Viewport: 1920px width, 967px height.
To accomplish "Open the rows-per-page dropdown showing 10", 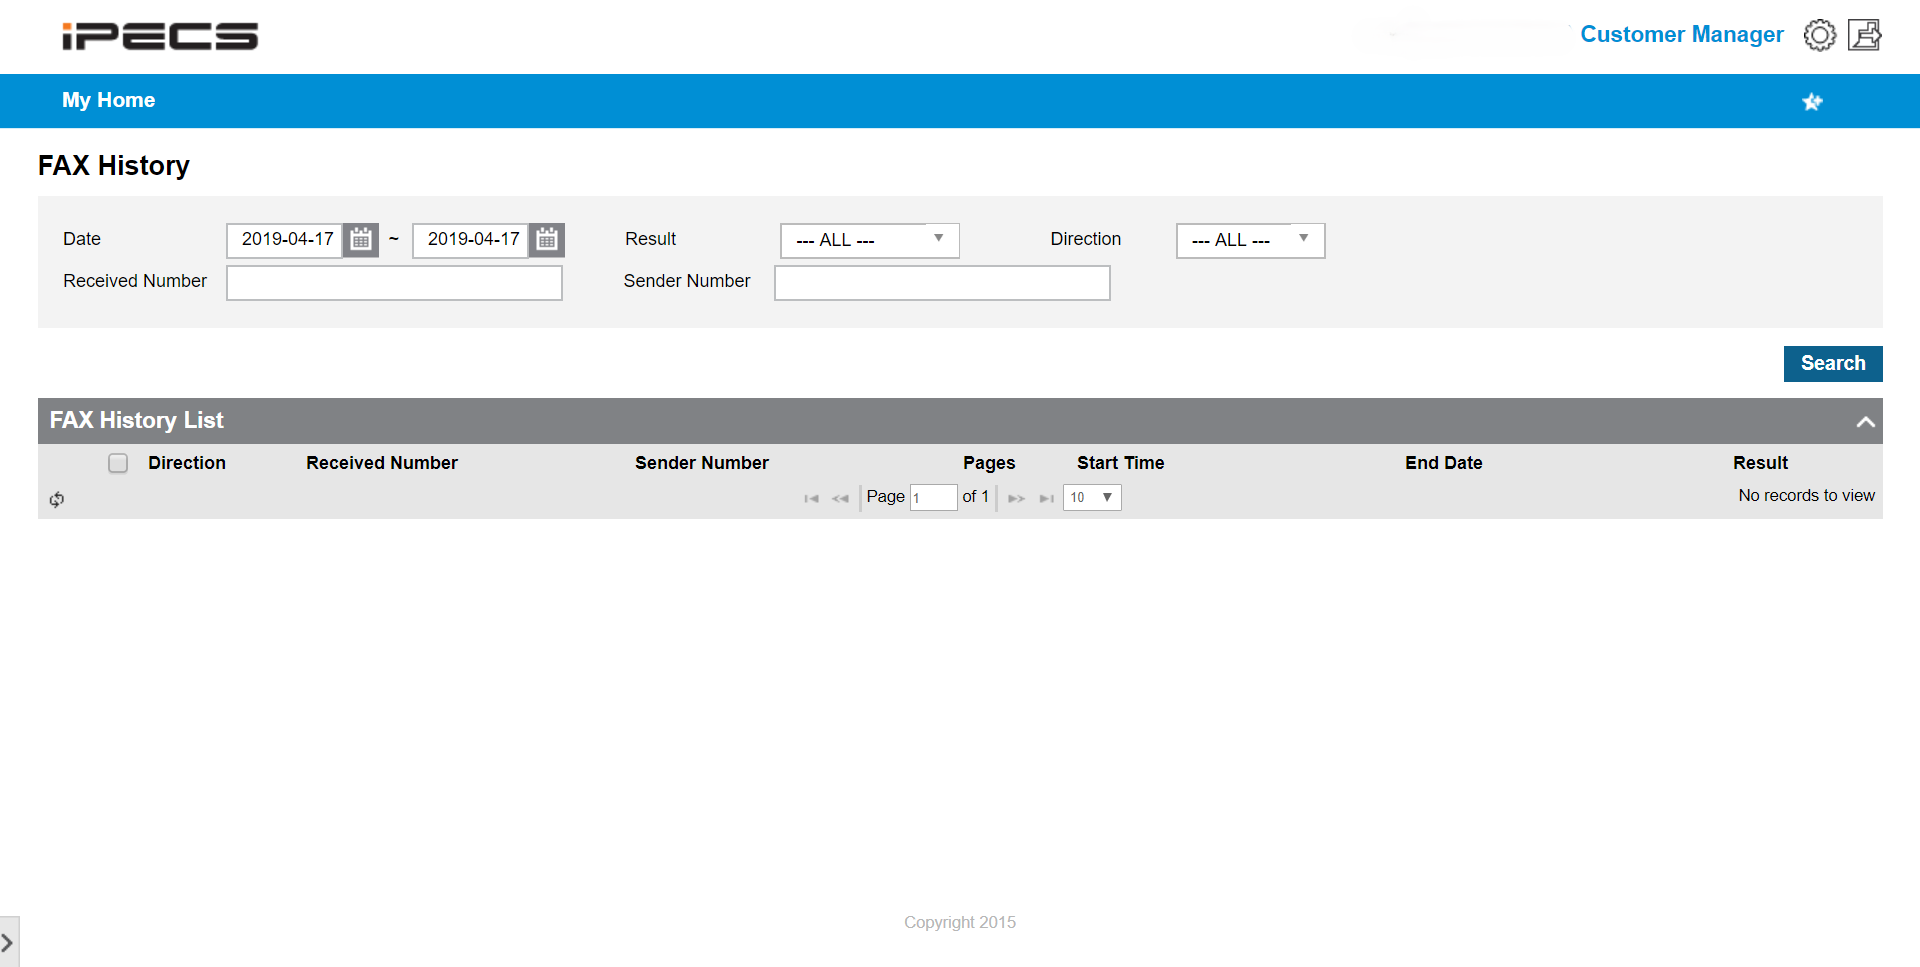I will 1092,497.
